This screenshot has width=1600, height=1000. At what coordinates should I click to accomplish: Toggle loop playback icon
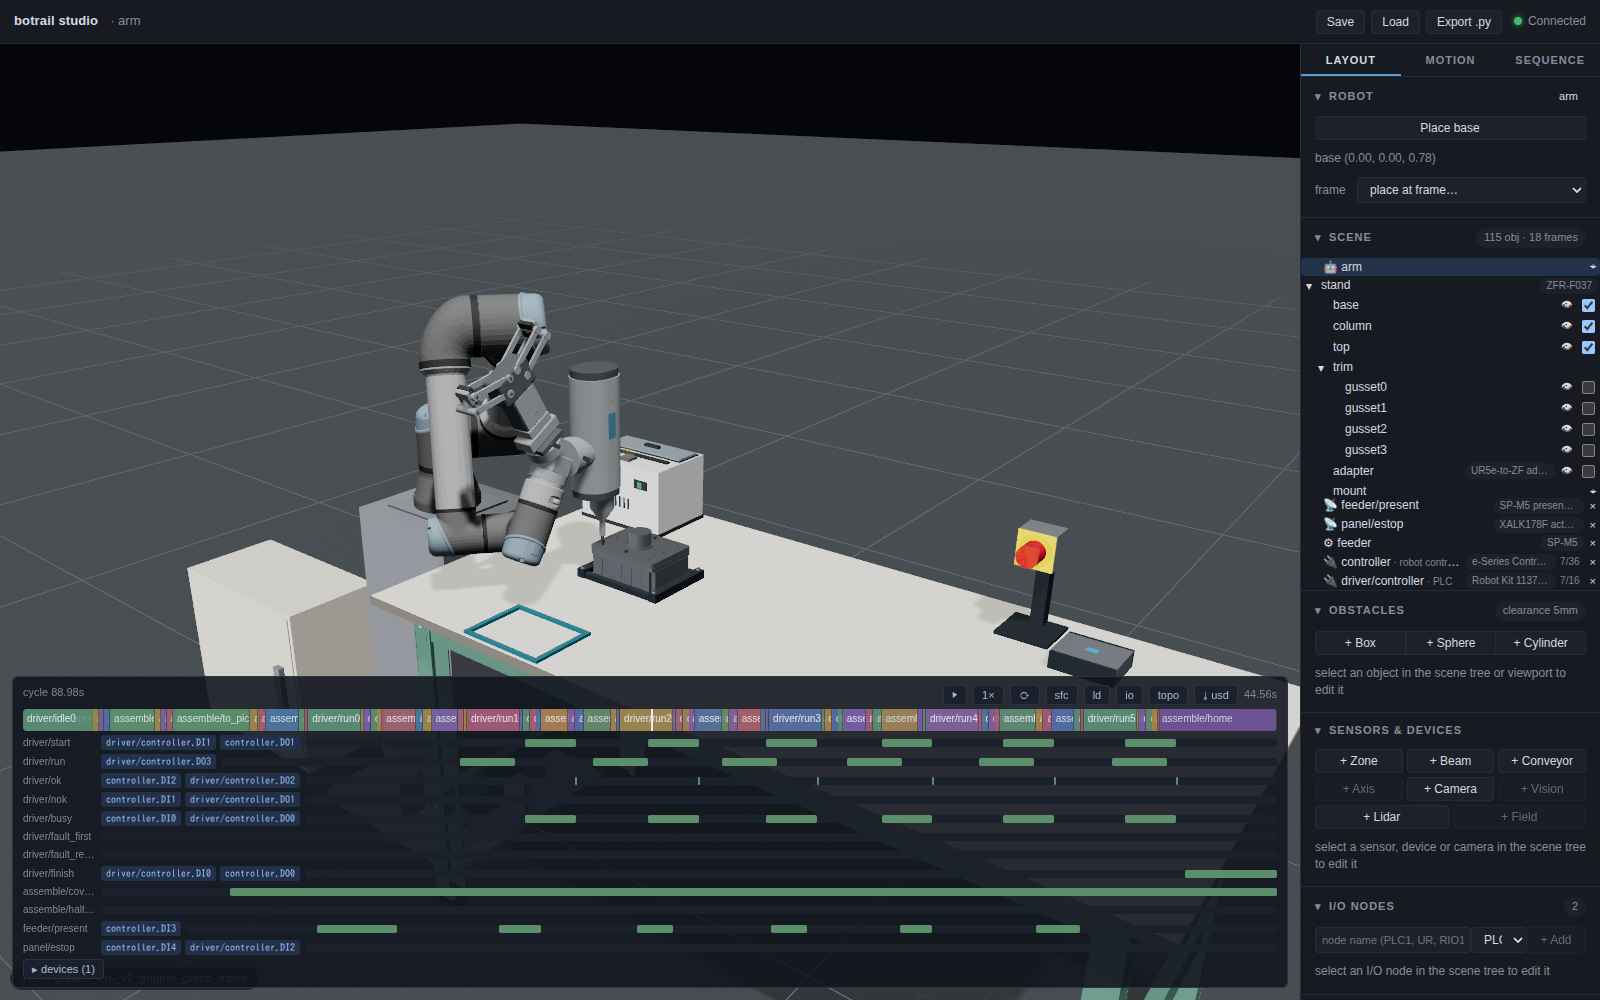(x=1024, y=695)
